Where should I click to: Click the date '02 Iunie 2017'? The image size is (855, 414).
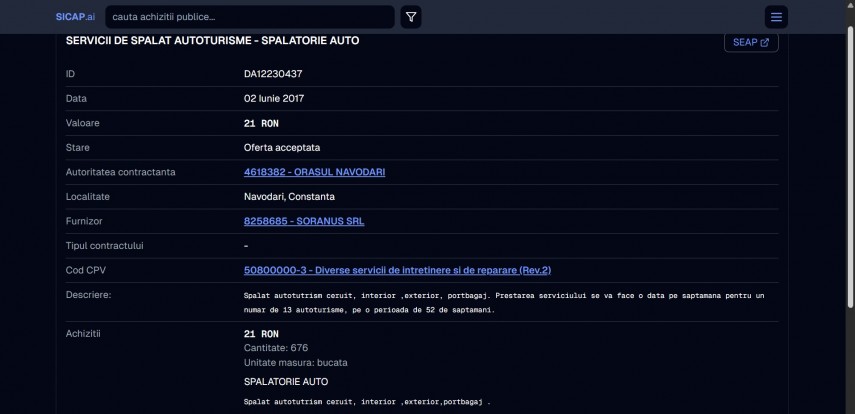274,98
